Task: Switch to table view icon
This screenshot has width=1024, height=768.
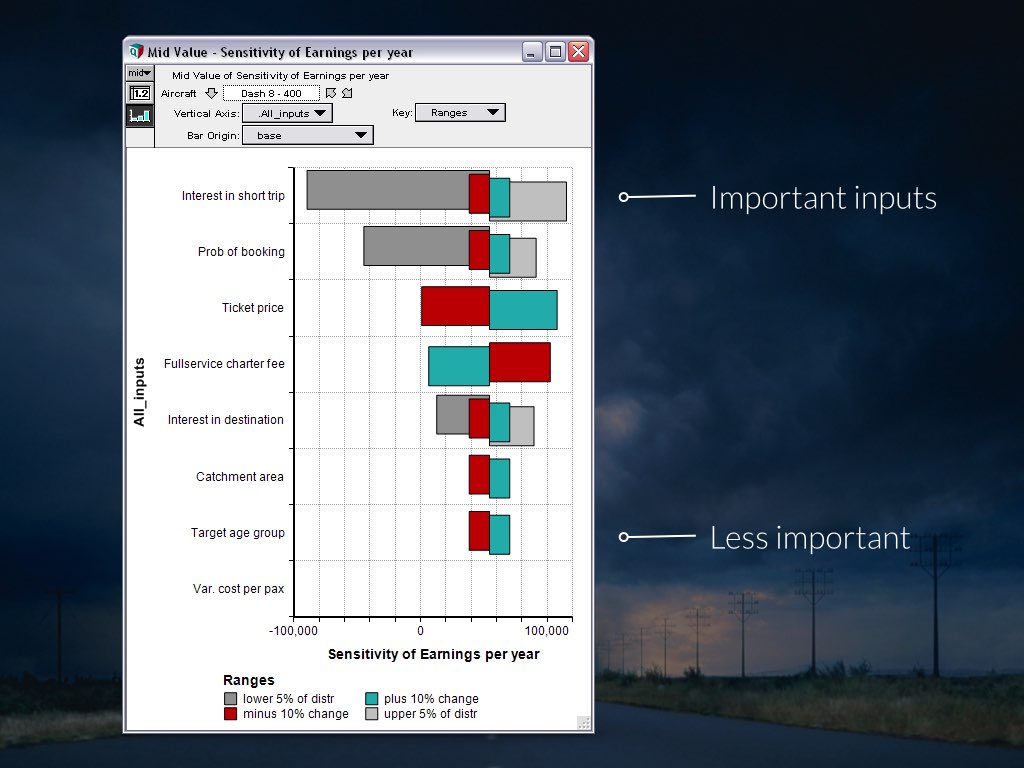Action: 139,93
